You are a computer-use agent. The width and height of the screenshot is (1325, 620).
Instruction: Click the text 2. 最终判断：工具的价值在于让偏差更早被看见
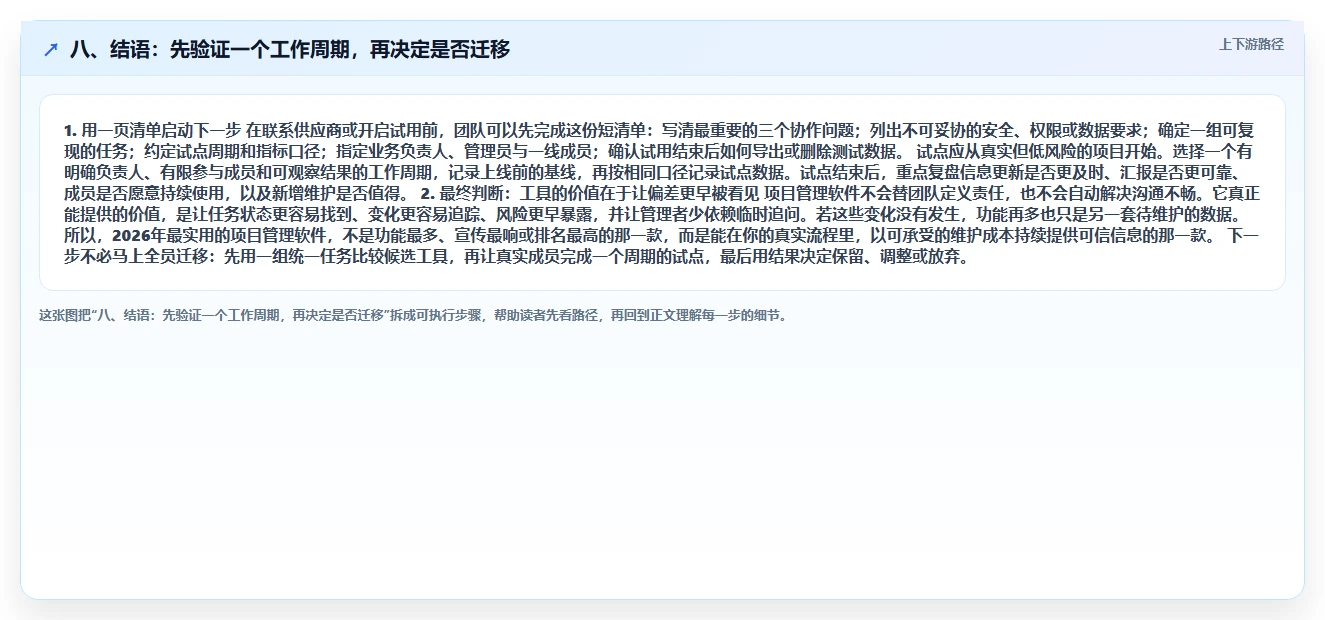coord(590,194)
